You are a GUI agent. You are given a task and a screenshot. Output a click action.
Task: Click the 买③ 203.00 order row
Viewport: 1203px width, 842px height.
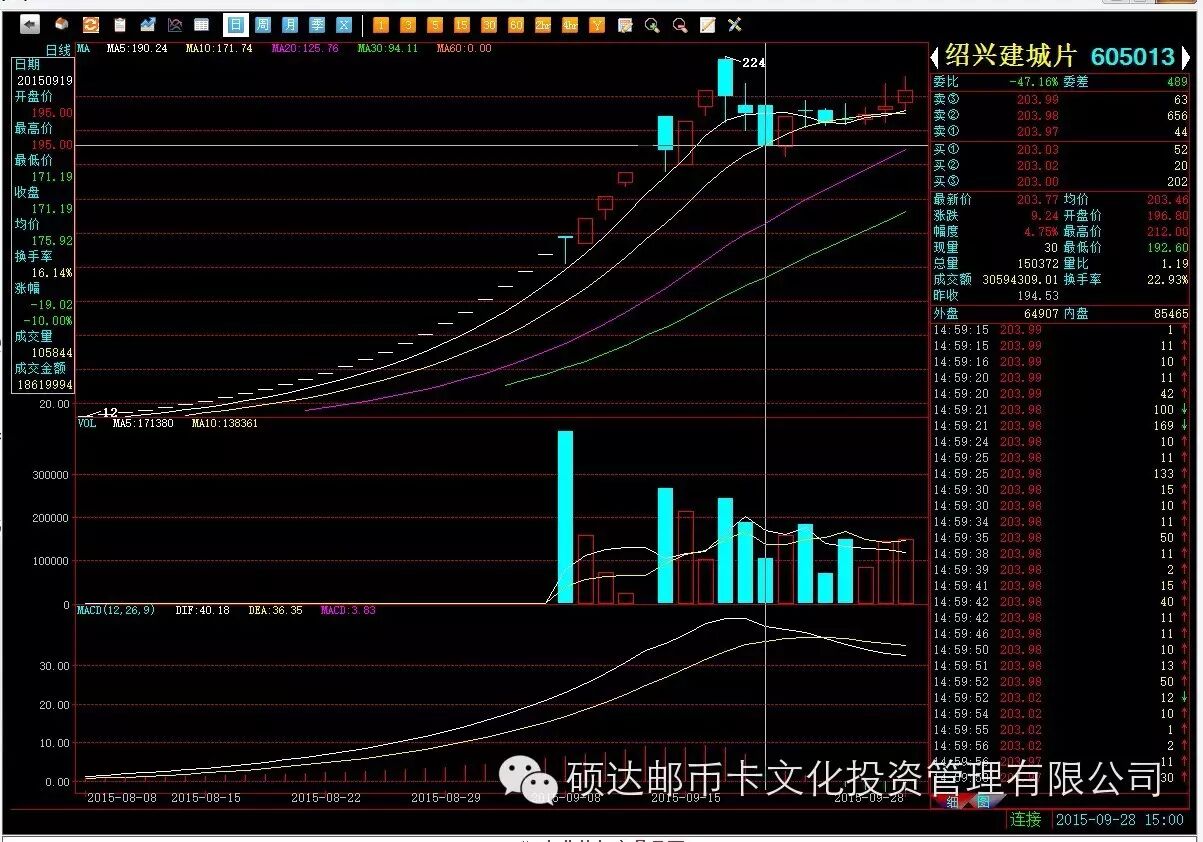click(x=1061, y=181)
